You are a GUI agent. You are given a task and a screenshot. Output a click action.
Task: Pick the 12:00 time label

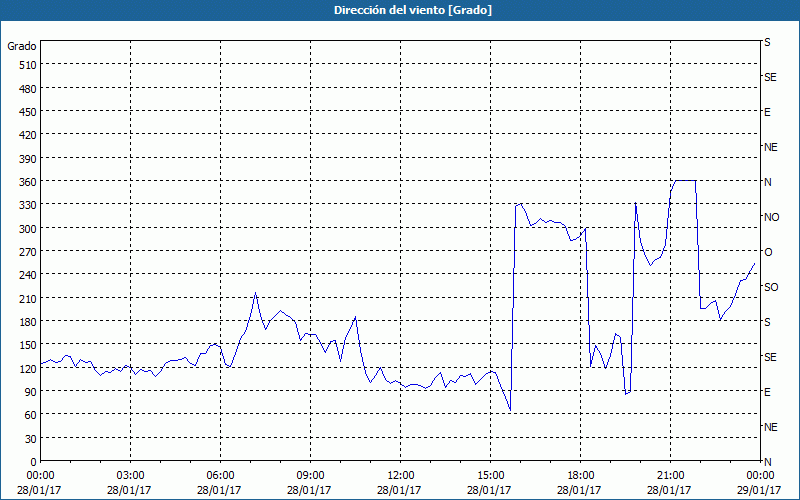click(401, 476)
